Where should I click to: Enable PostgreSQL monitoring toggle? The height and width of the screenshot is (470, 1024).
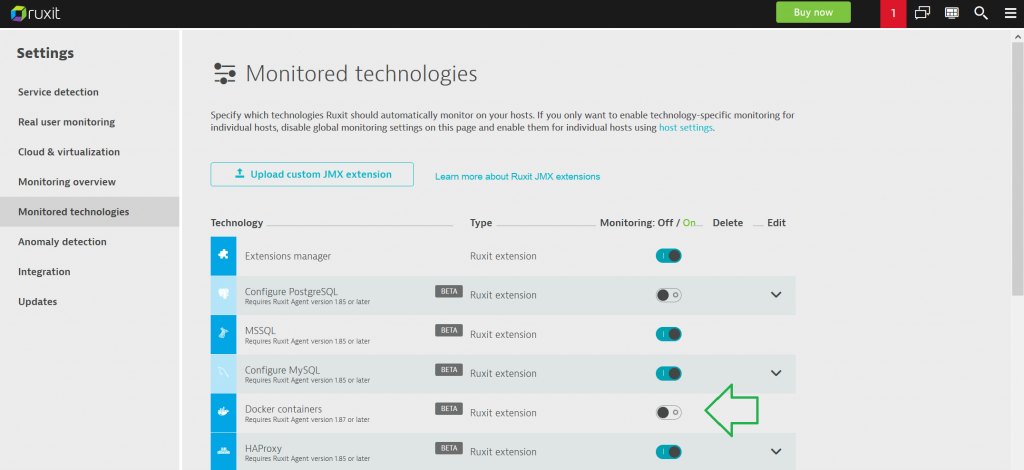coord(669,295)
